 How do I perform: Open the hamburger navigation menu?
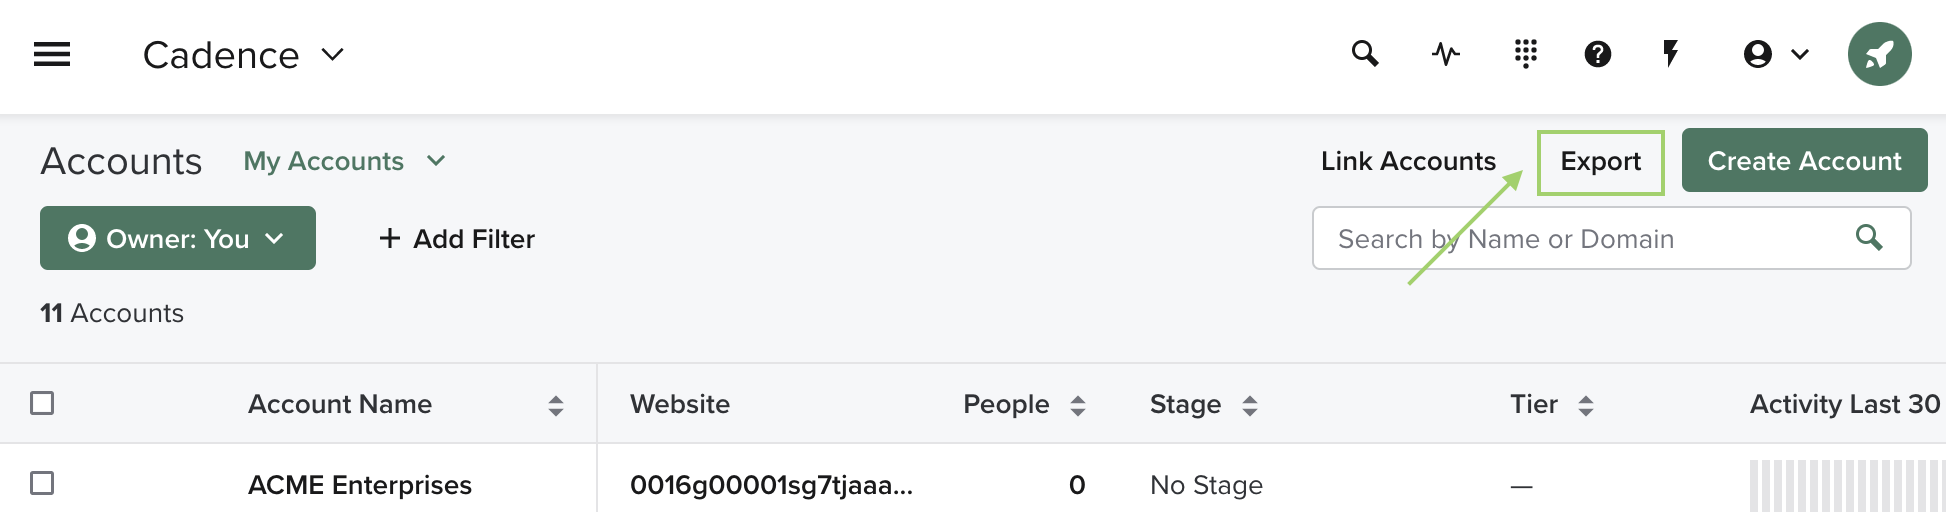coord(52,54)
